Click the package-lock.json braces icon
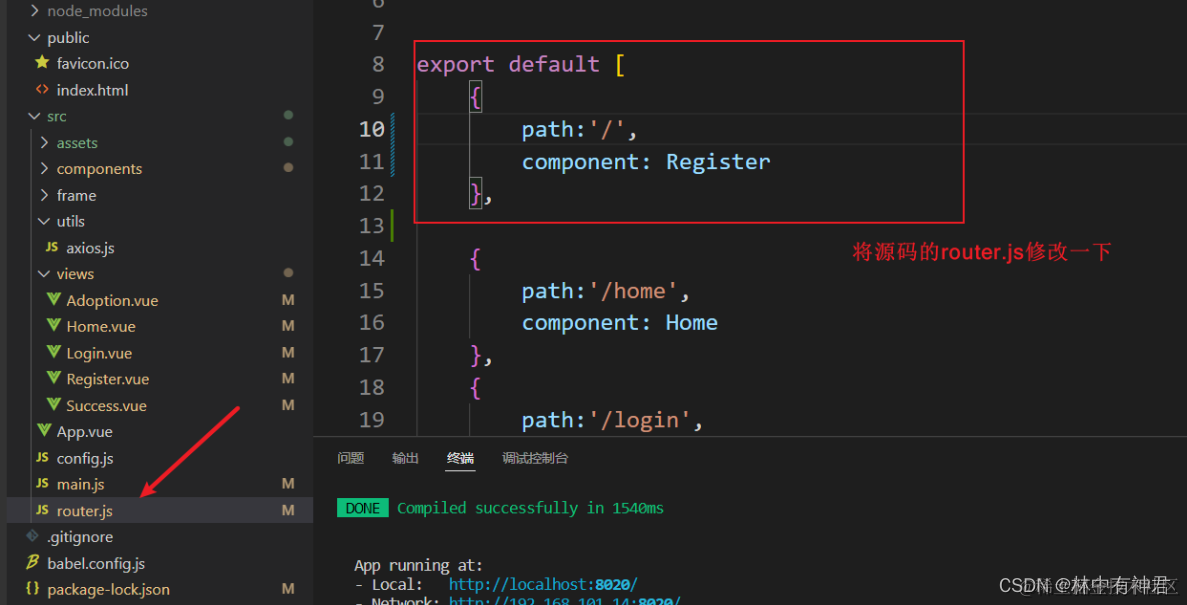Image resolution: width=1187 pixels, height=605 pixels. [33, 589]
